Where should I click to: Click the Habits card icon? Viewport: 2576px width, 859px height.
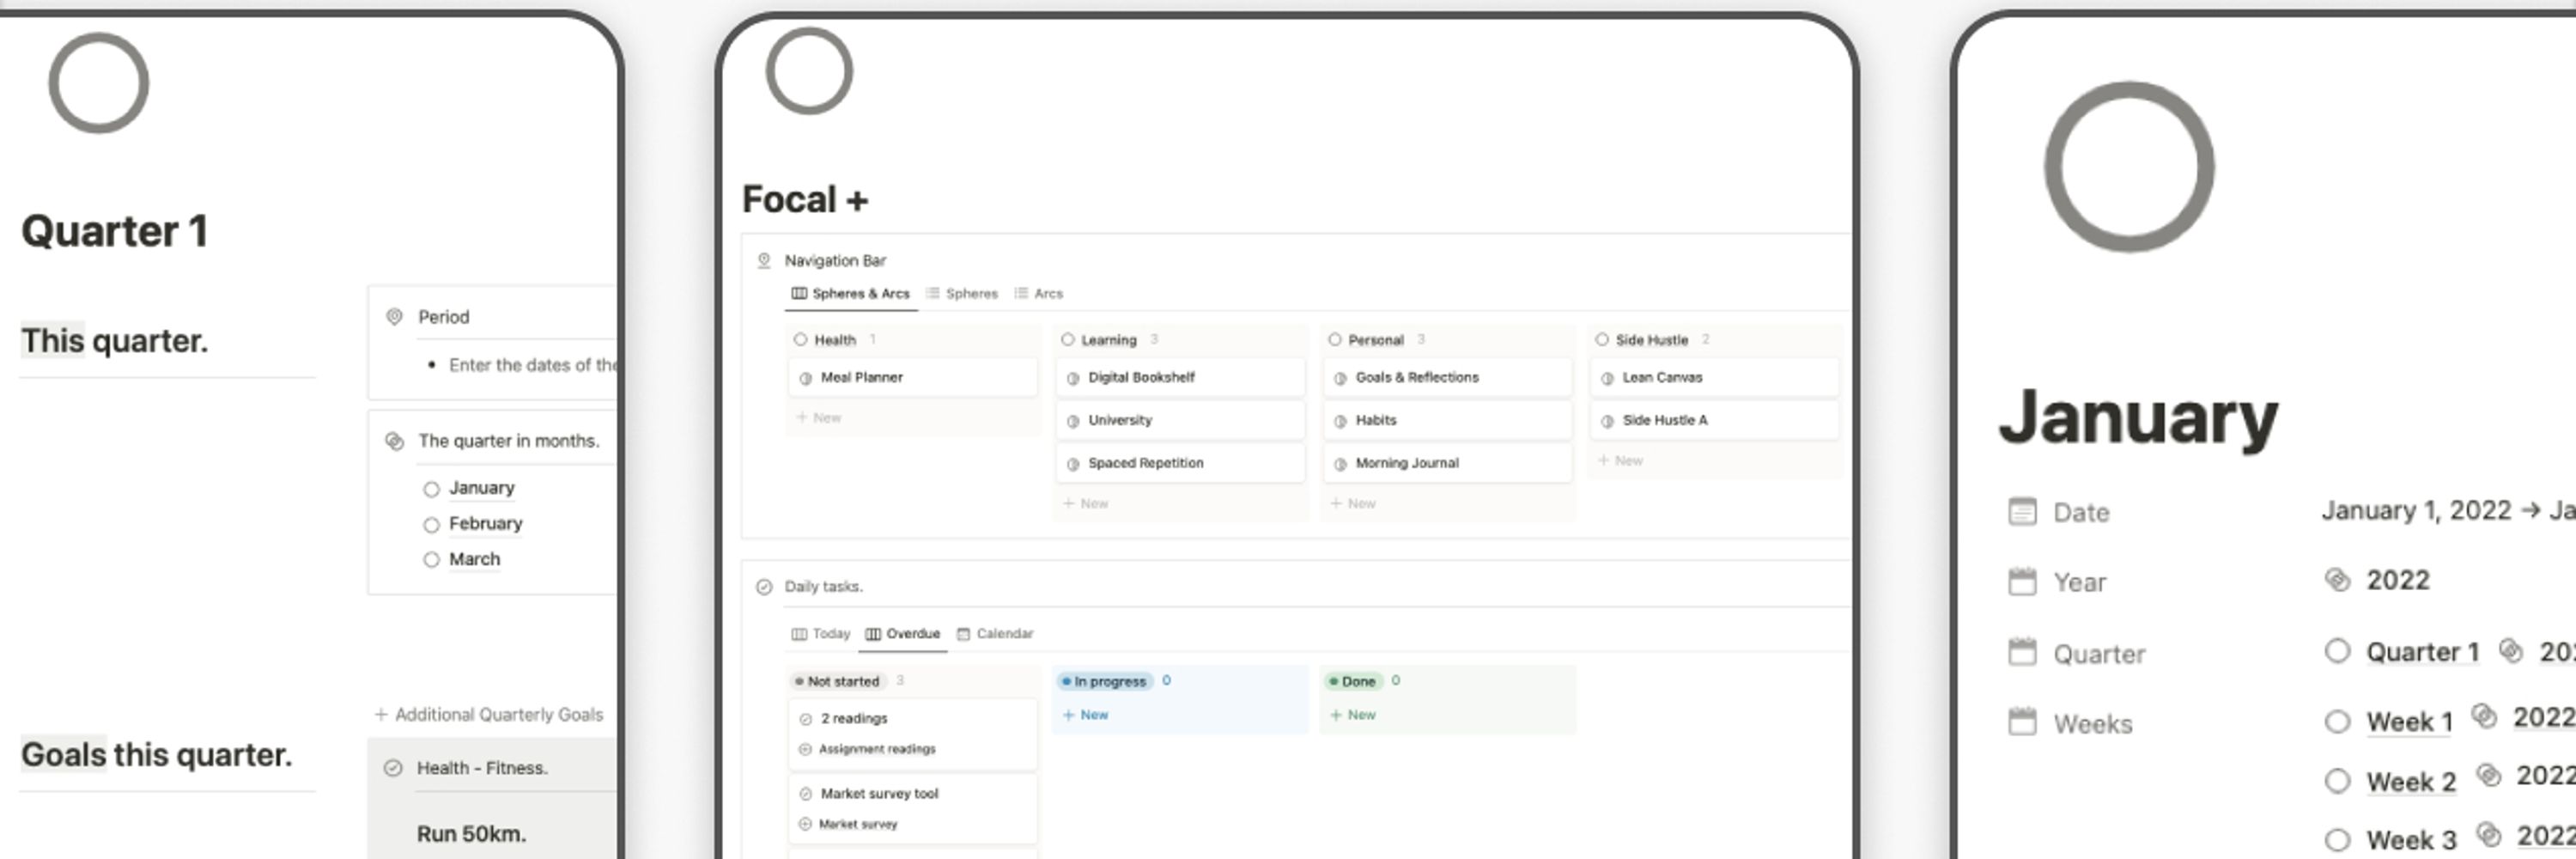1340,421
